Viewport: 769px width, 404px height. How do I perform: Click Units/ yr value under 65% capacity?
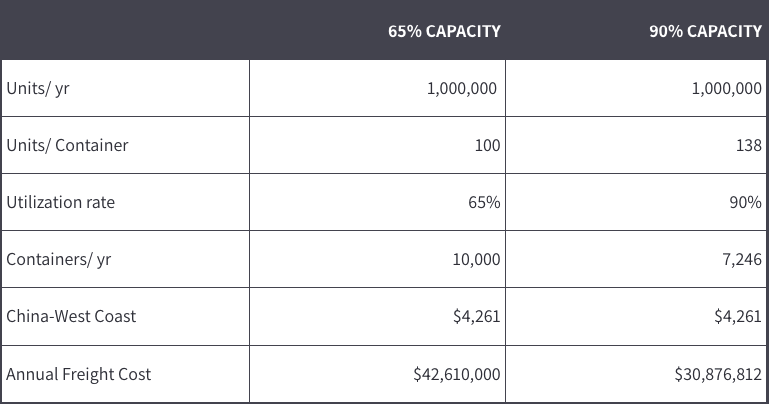[463, 88]
